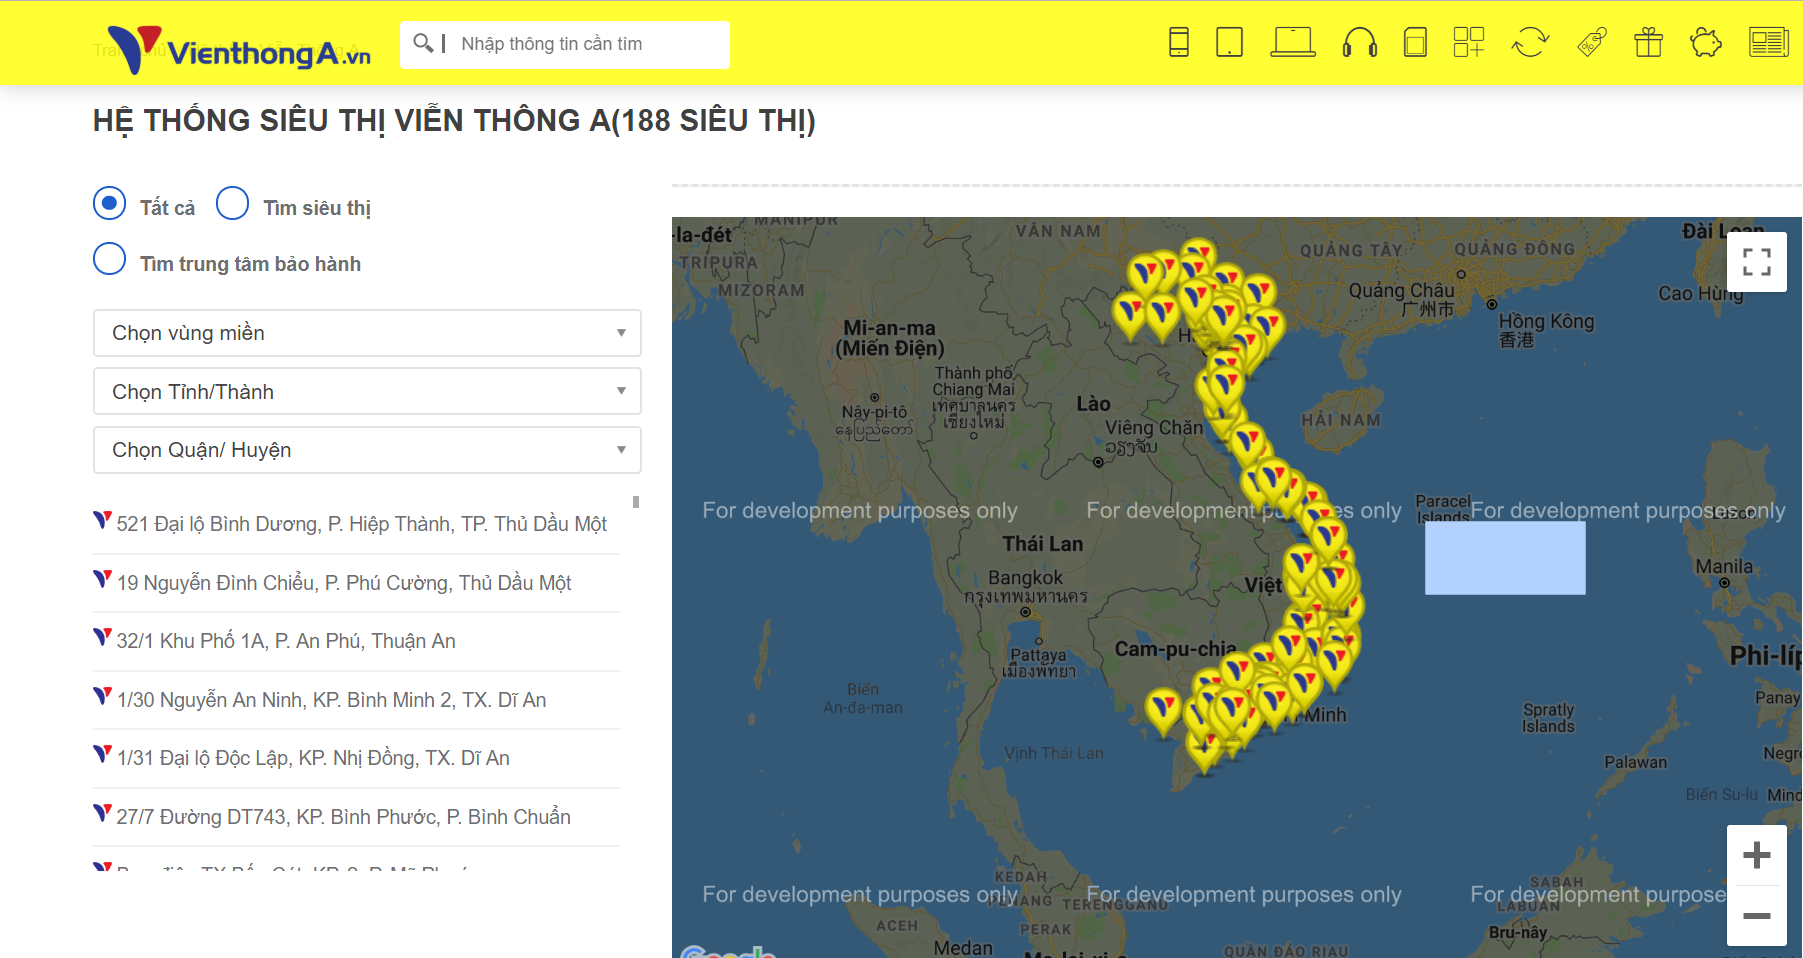The image size is (1803, 958).
Task: Click the Pattaya label on the map
Action: pyautogui.click(x=1038, y=655)
